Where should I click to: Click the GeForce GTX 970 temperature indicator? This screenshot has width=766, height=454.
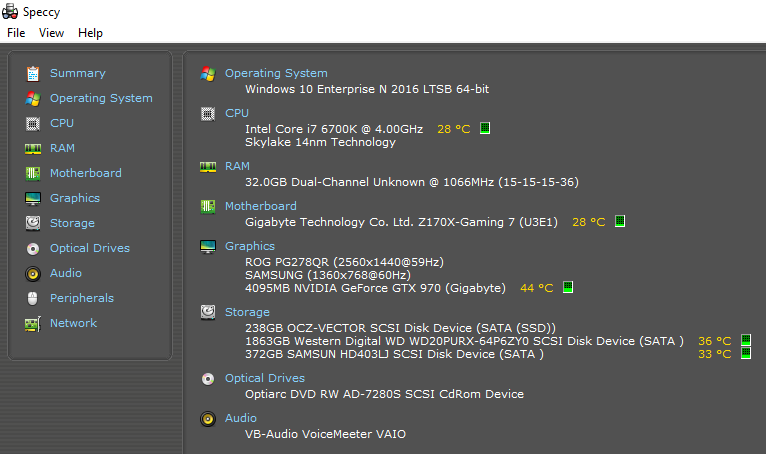[x=568, y=287]
